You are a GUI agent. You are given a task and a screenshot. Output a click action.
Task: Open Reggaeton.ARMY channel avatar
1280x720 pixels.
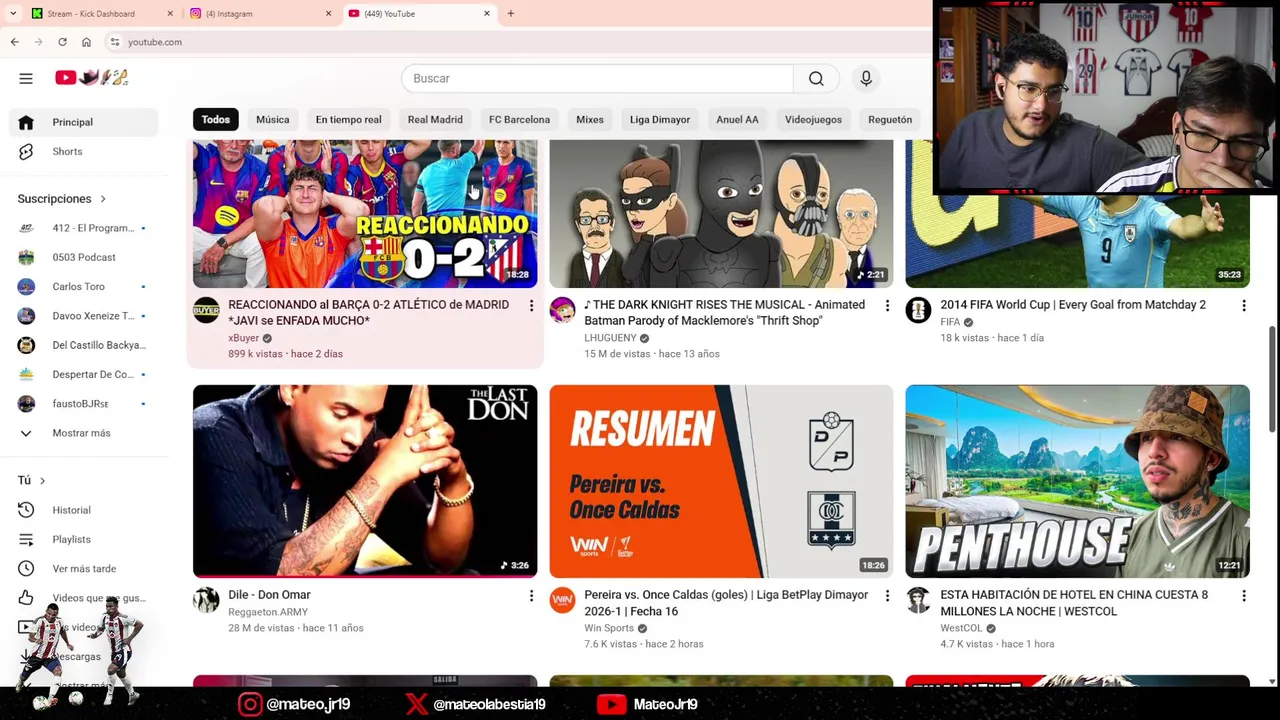point(206,600)
